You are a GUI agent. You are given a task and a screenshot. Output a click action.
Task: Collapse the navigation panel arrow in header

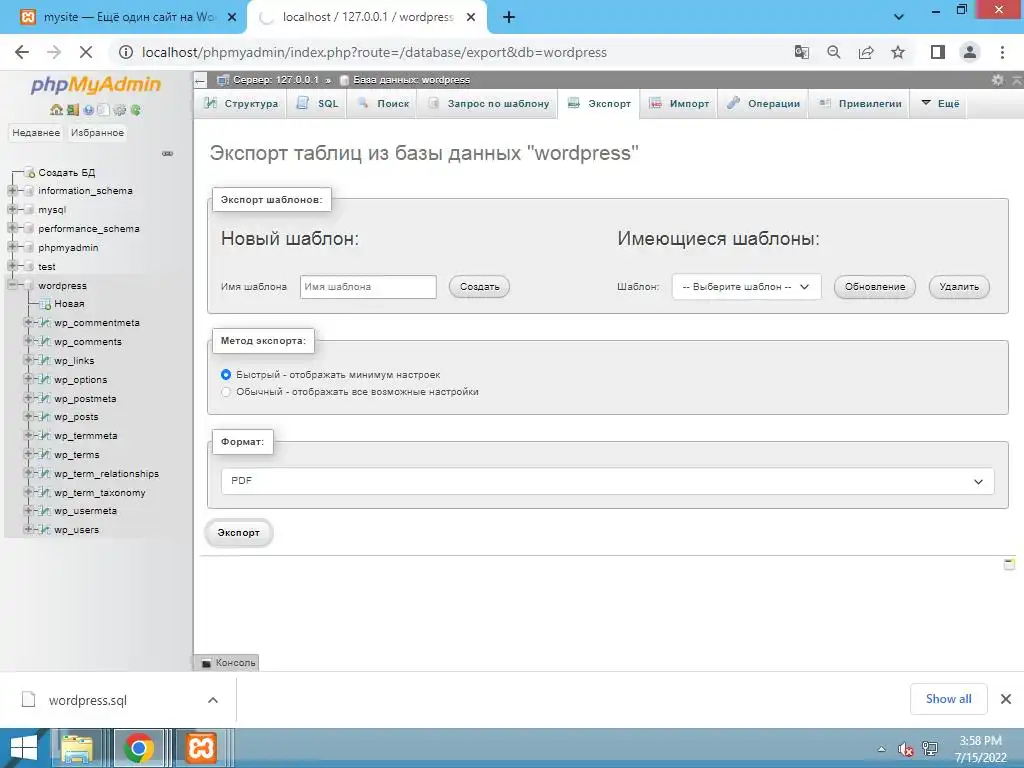(x=200, y=80)
